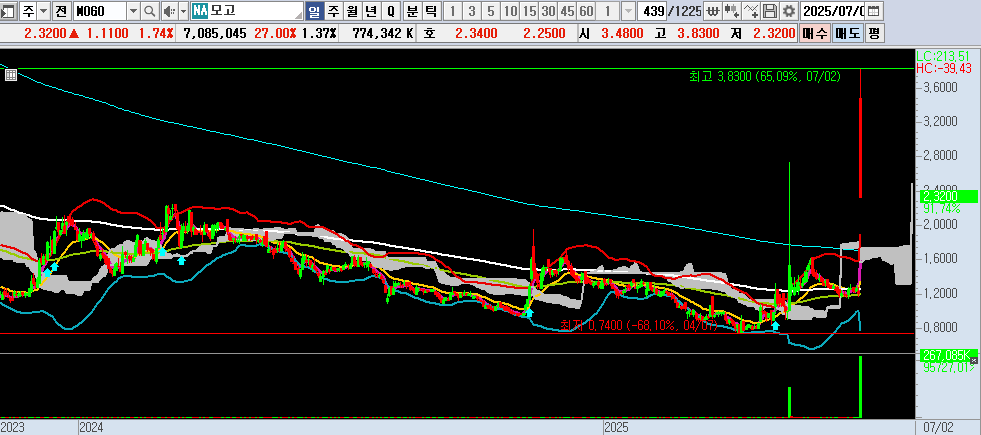Click the green 2.3200 current price tag
The width and height of the screenshot is (981, 435).
pos(947,197)
